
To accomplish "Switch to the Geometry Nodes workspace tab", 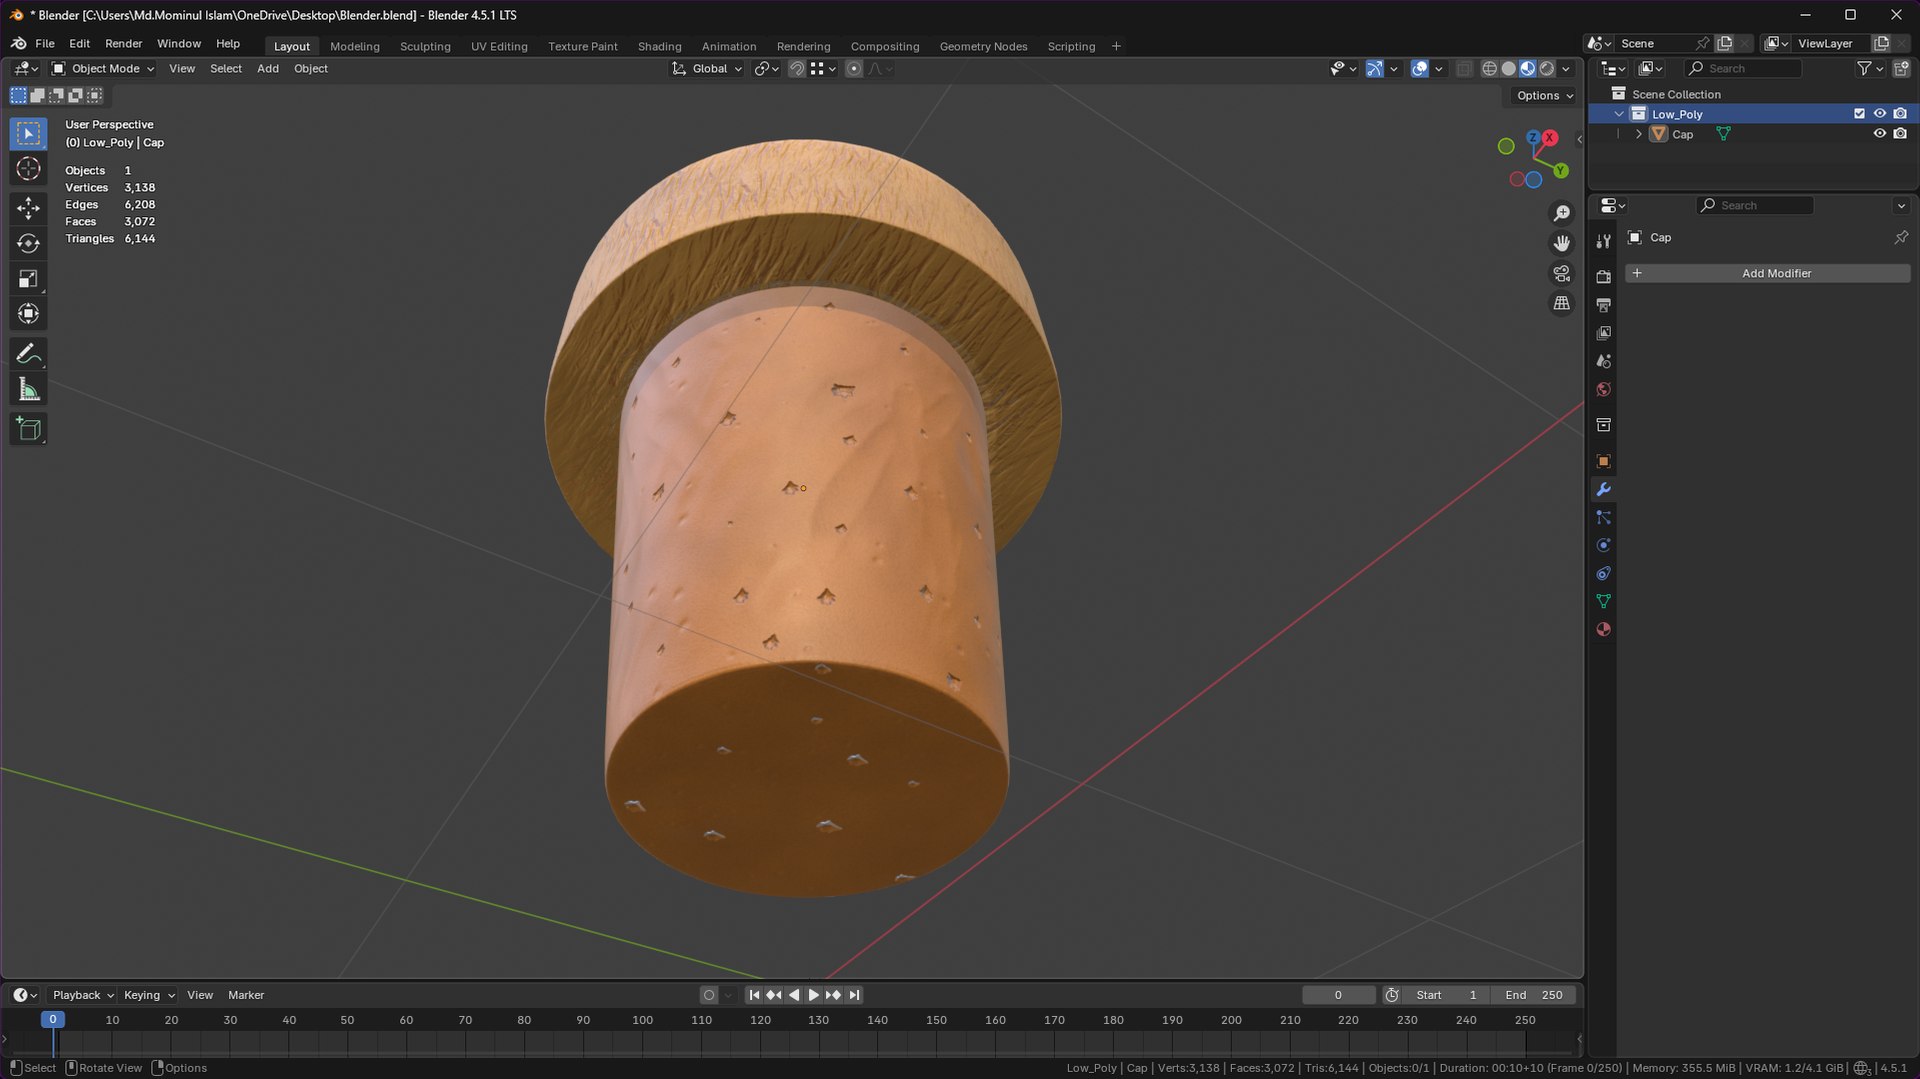I will 983,46.
